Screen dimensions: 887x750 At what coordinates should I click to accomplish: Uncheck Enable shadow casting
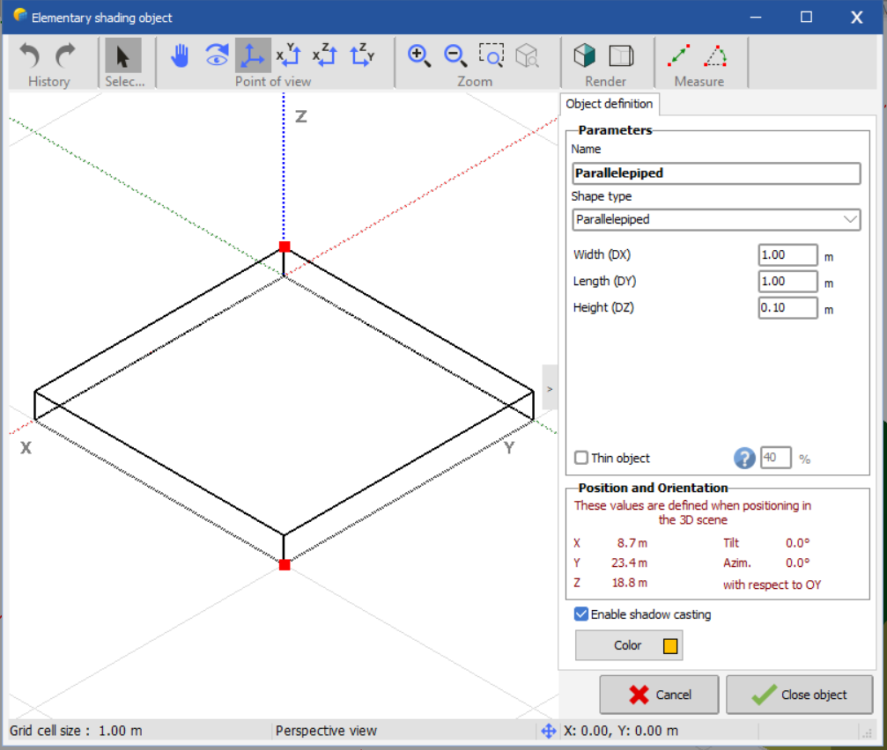click(582, 614)
